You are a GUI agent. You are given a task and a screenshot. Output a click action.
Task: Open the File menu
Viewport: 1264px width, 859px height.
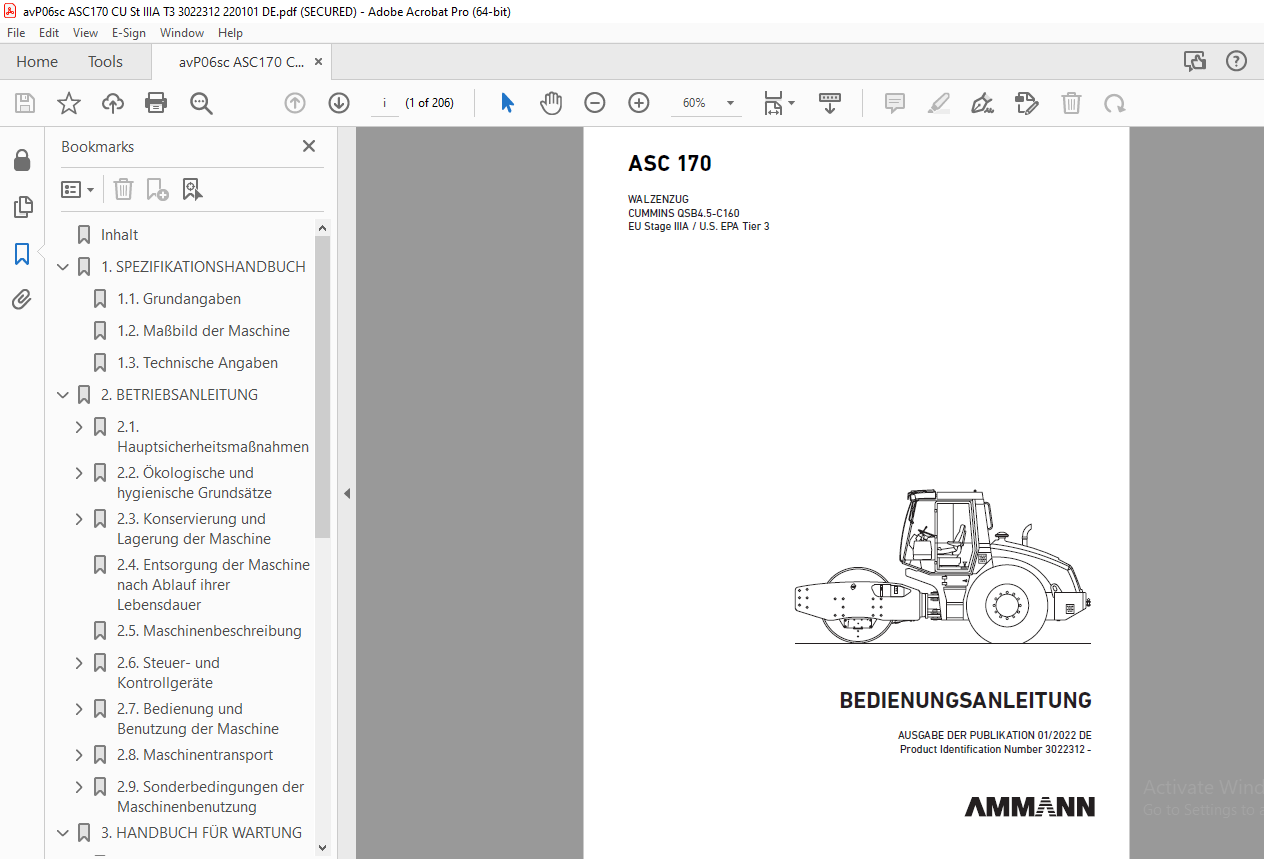[x=16, y=32]
